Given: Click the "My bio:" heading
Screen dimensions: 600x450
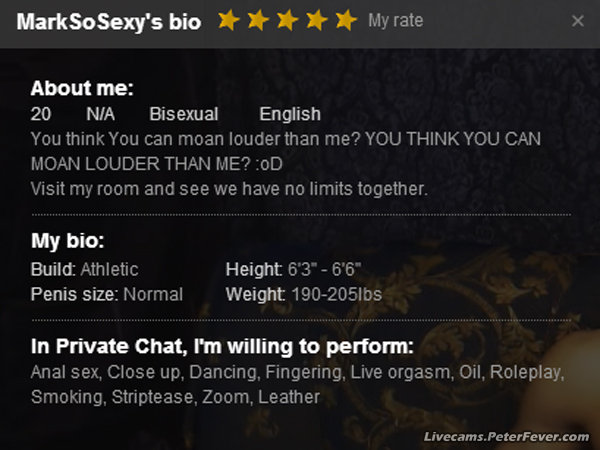Looking at the screenshot, I should 68,241.
